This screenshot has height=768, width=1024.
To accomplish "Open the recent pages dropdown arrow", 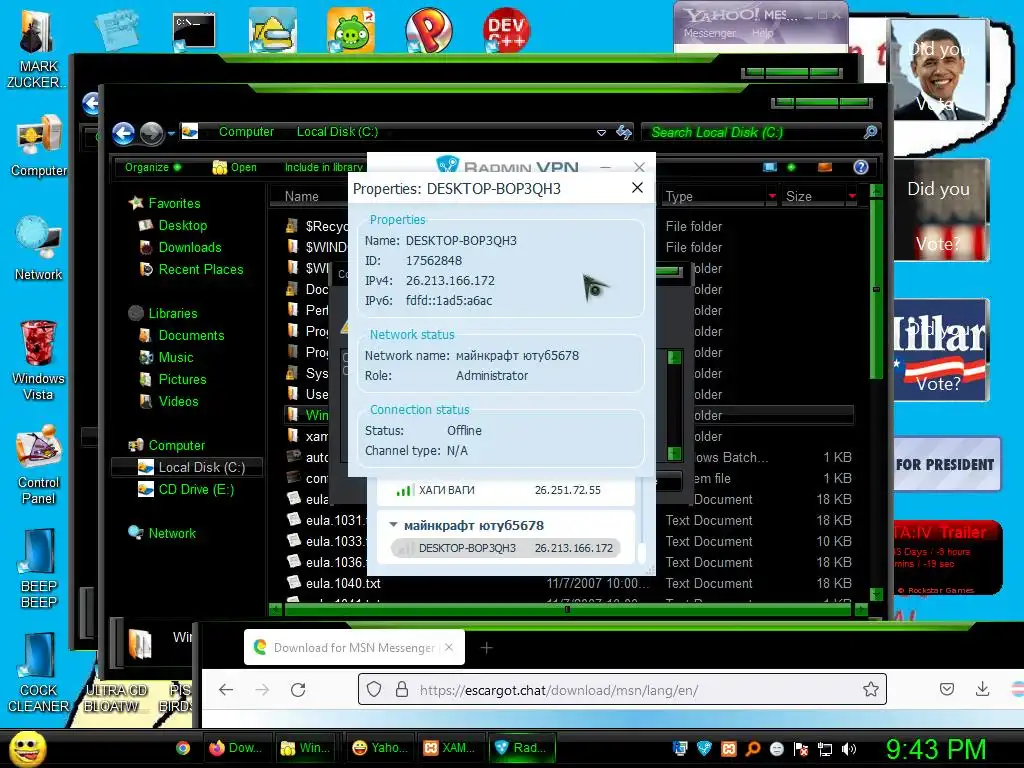I will (x=171, y=133).
